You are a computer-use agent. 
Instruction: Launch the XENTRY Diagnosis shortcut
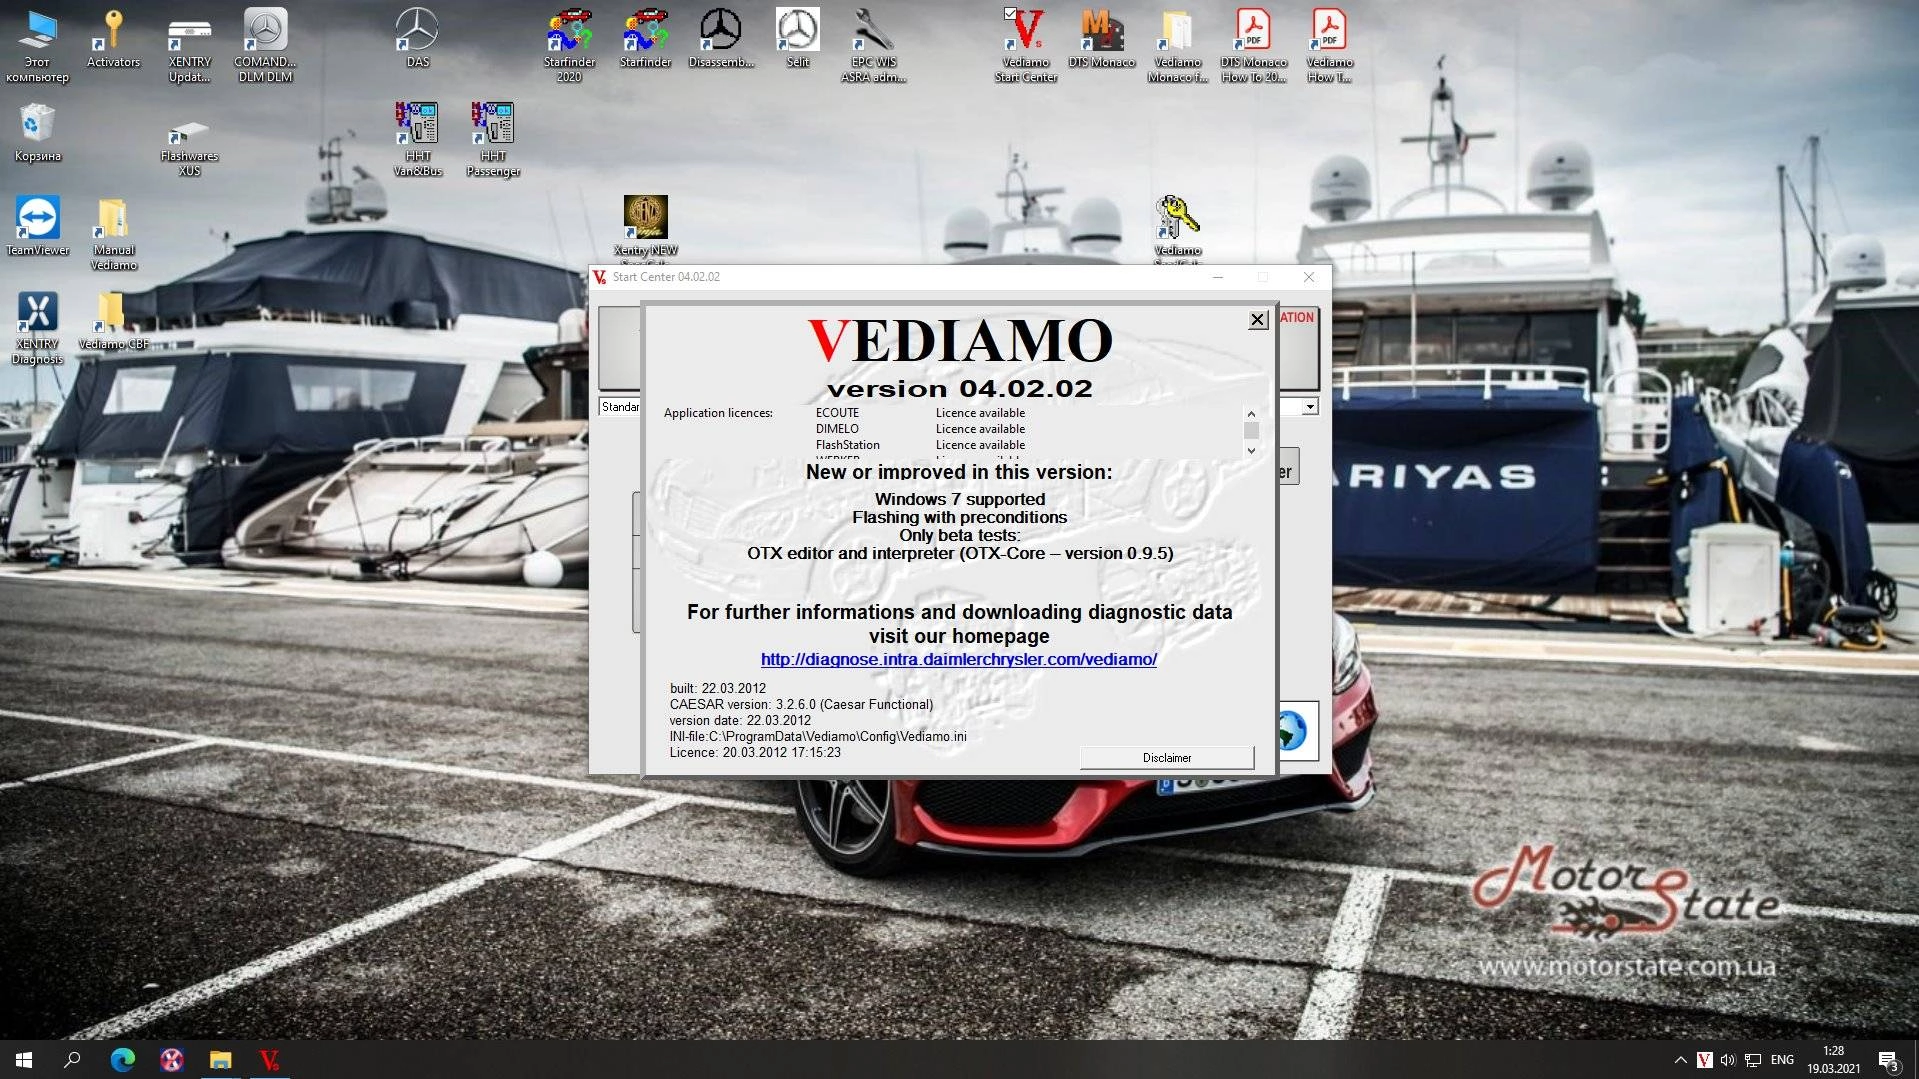(37, 327)
